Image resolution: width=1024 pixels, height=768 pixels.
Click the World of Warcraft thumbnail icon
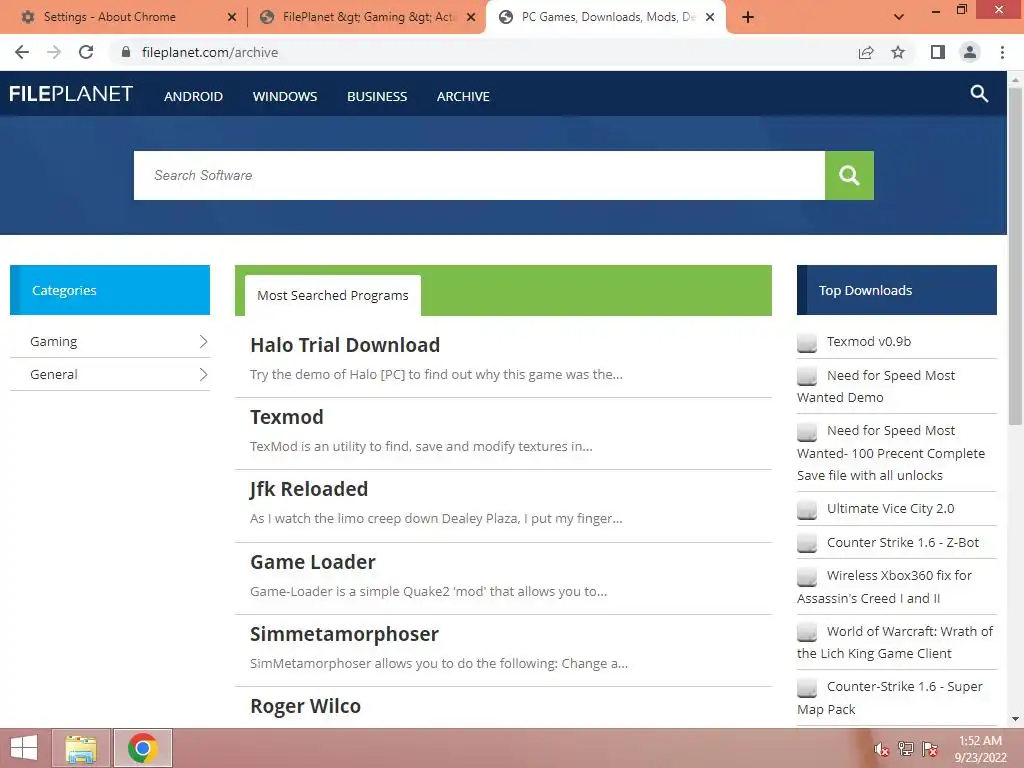pyautogui.click(x=807, y=632)
